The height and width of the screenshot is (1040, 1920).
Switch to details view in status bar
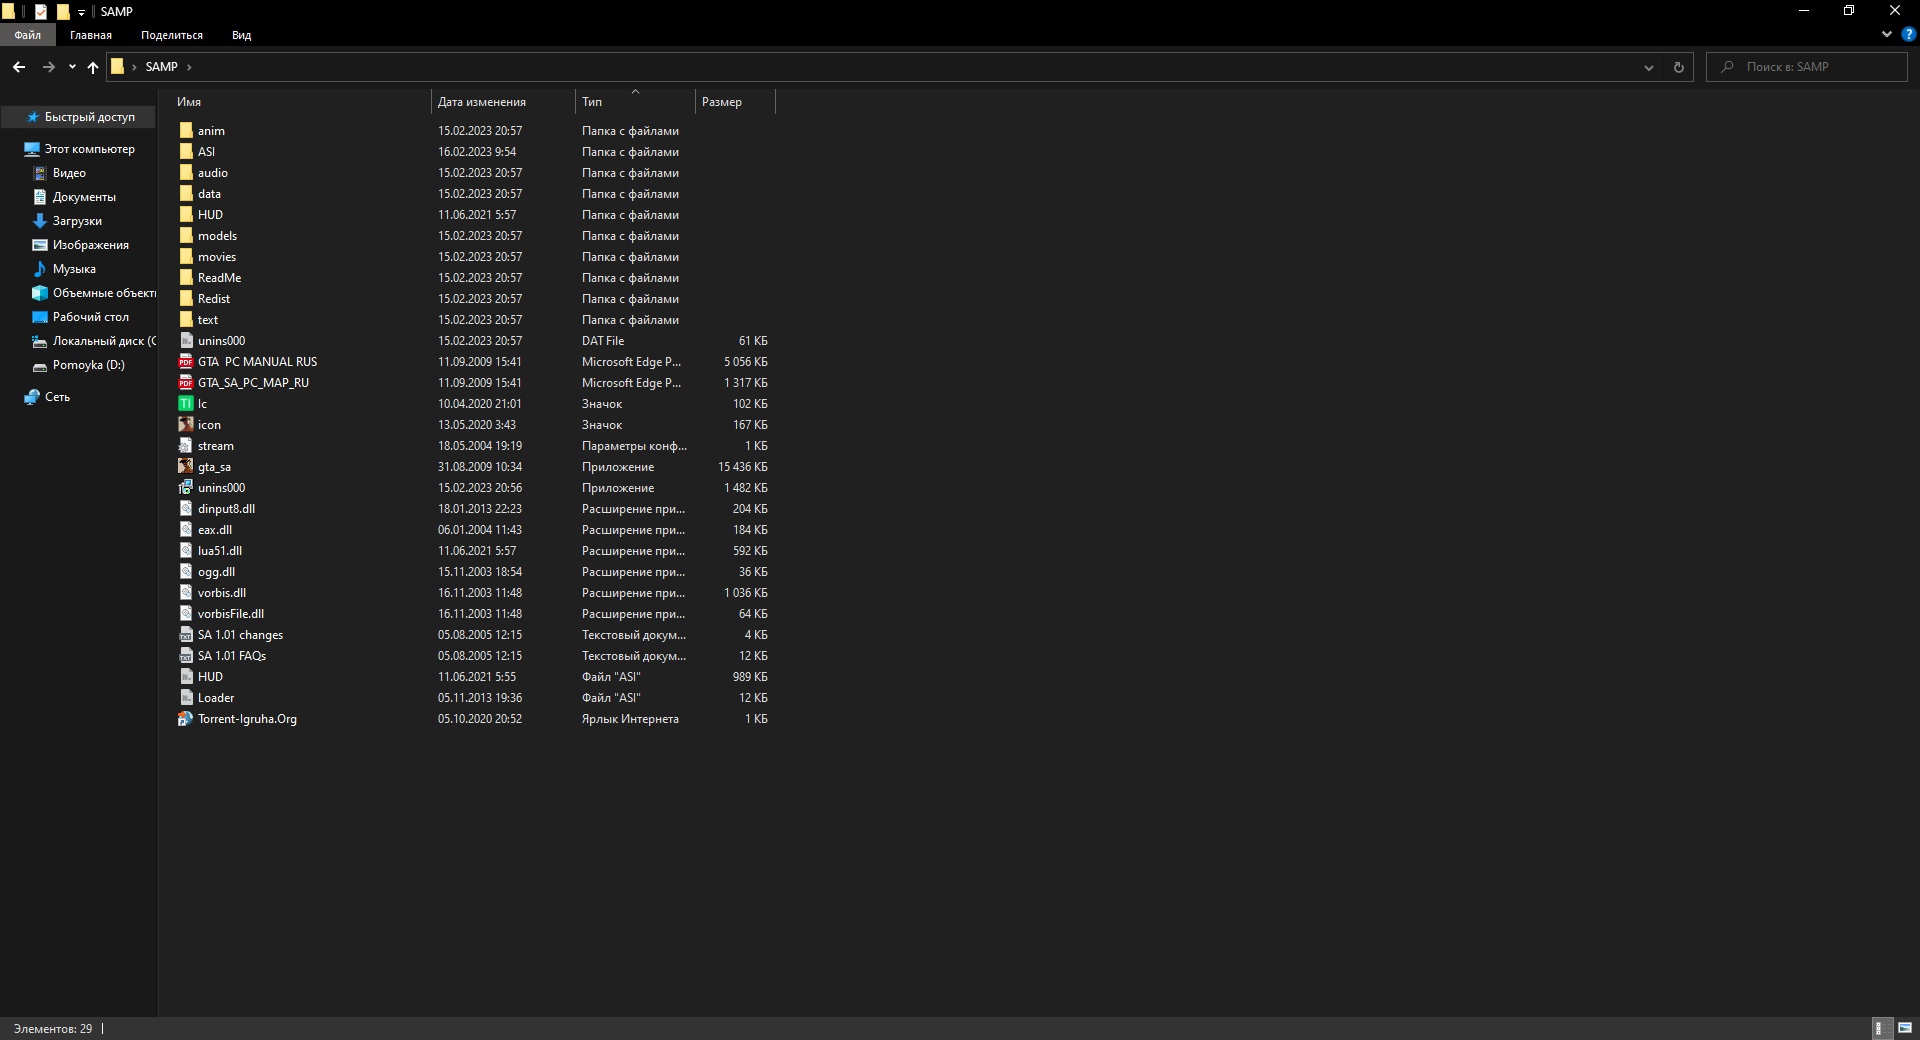coord(1880,1028)
